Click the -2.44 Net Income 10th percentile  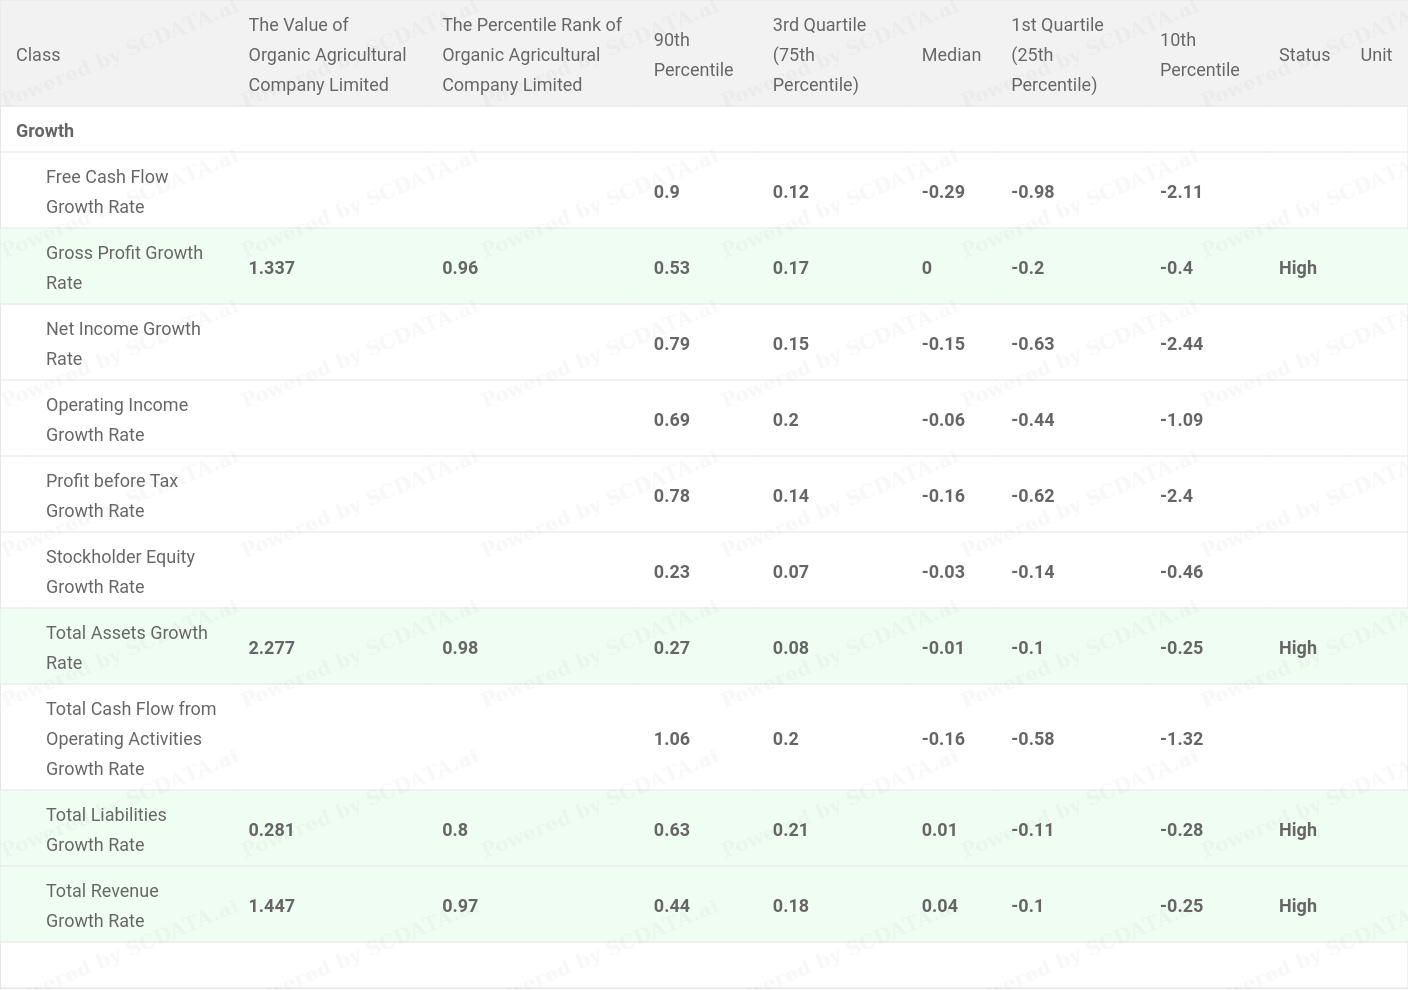click(1181, 344)
